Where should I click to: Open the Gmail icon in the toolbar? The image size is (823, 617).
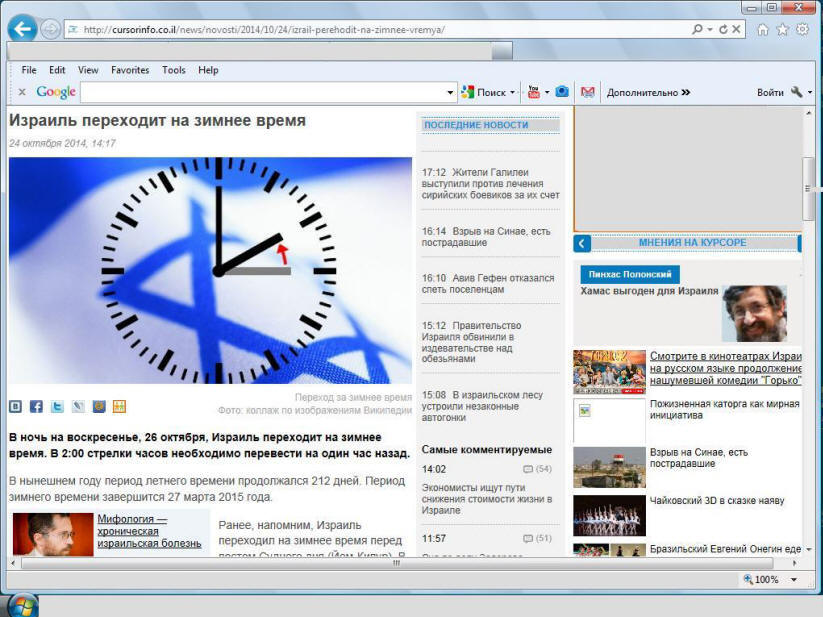[x=587, y=92]
